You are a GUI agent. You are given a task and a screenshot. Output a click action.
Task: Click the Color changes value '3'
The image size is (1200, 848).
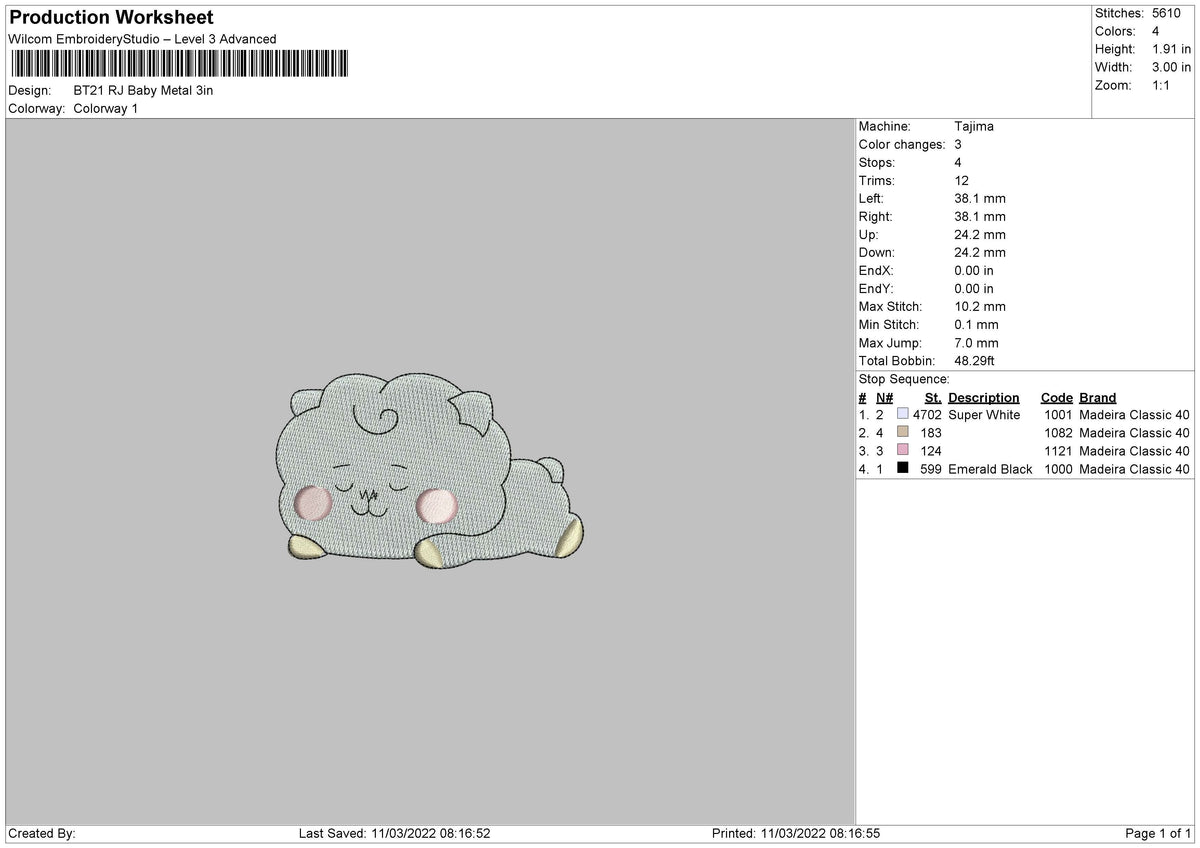(959, 144)
